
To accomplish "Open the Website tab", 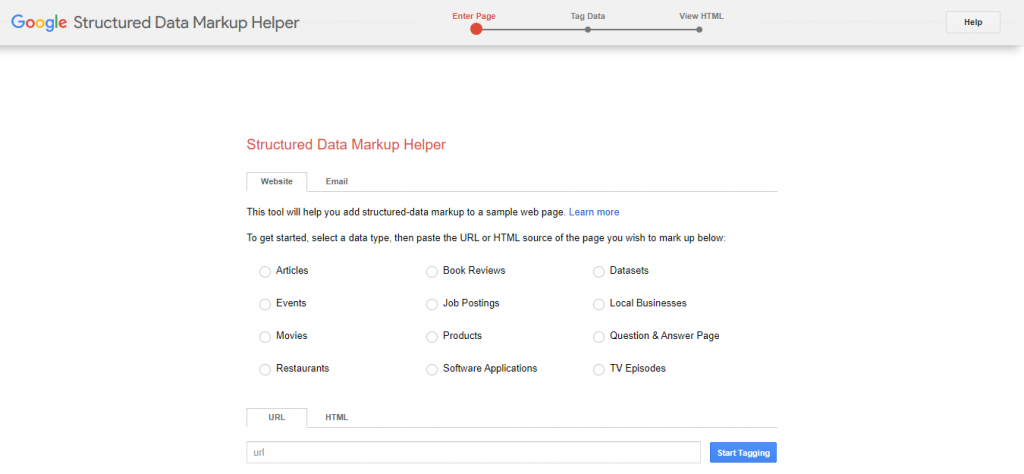I will [x=276, y=182].
